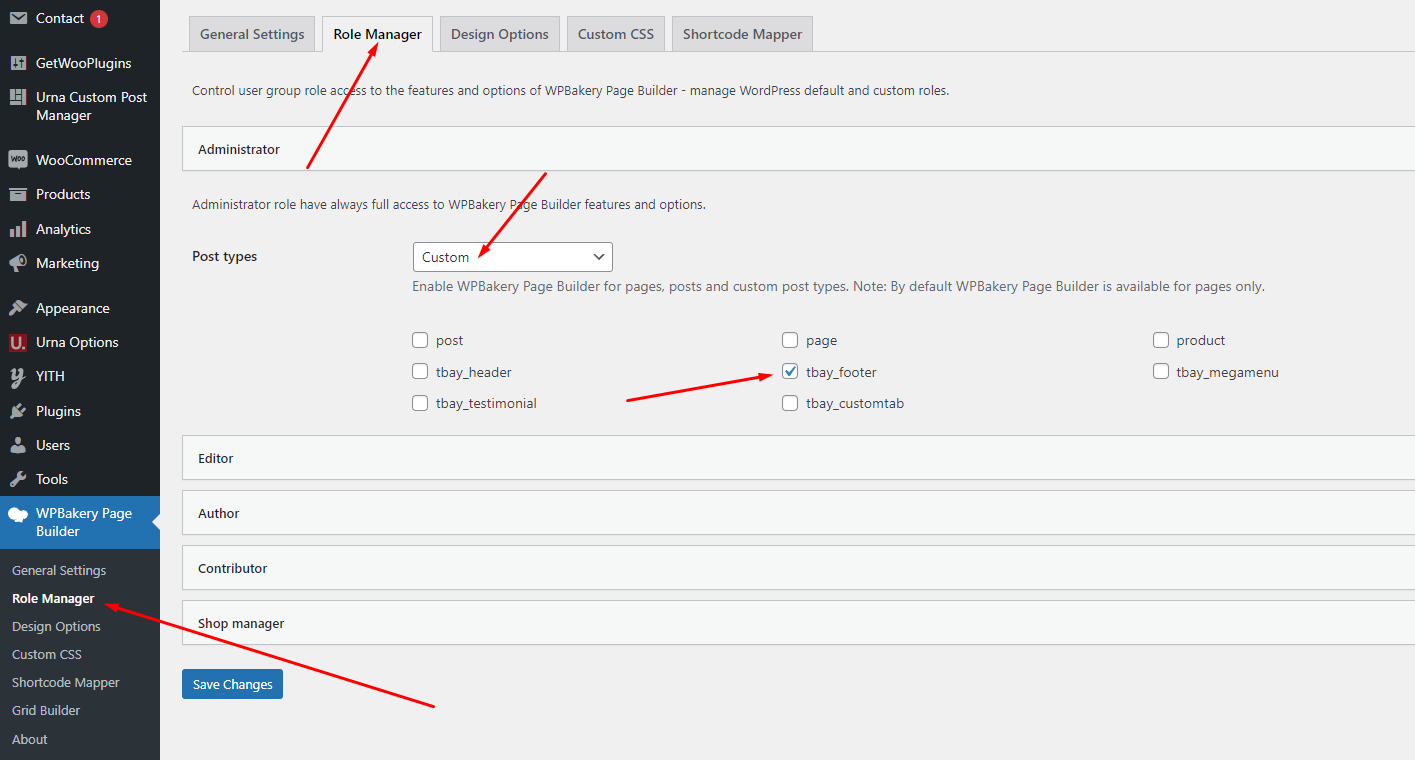Screen dimensions: 1415x760
Task: Open Role Manager in the sidebar submenu
Action: point(53,598)
